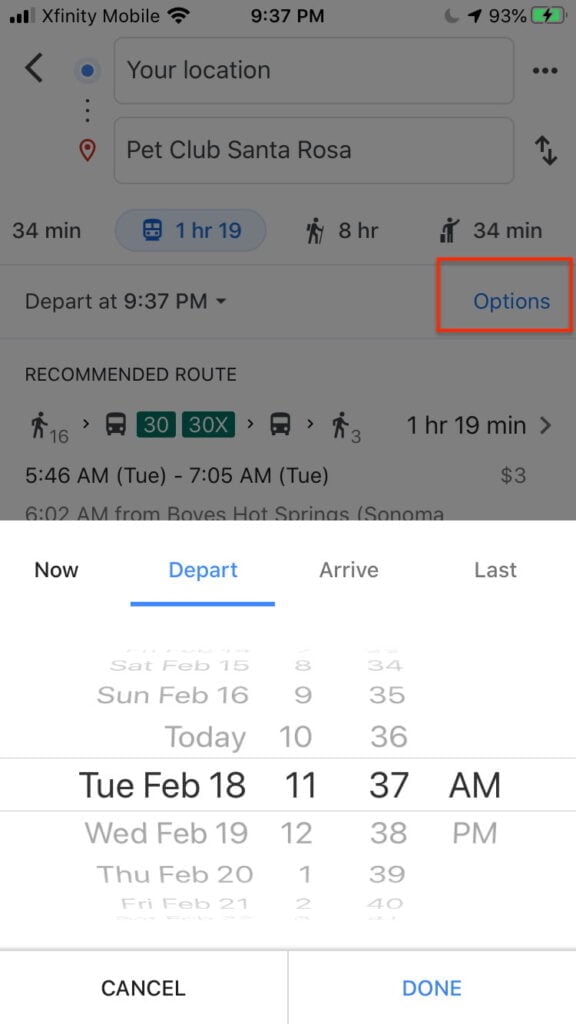Swap origin and destination with arrows icon
The height and width of the screenshot is (1024, 576).
546,150
